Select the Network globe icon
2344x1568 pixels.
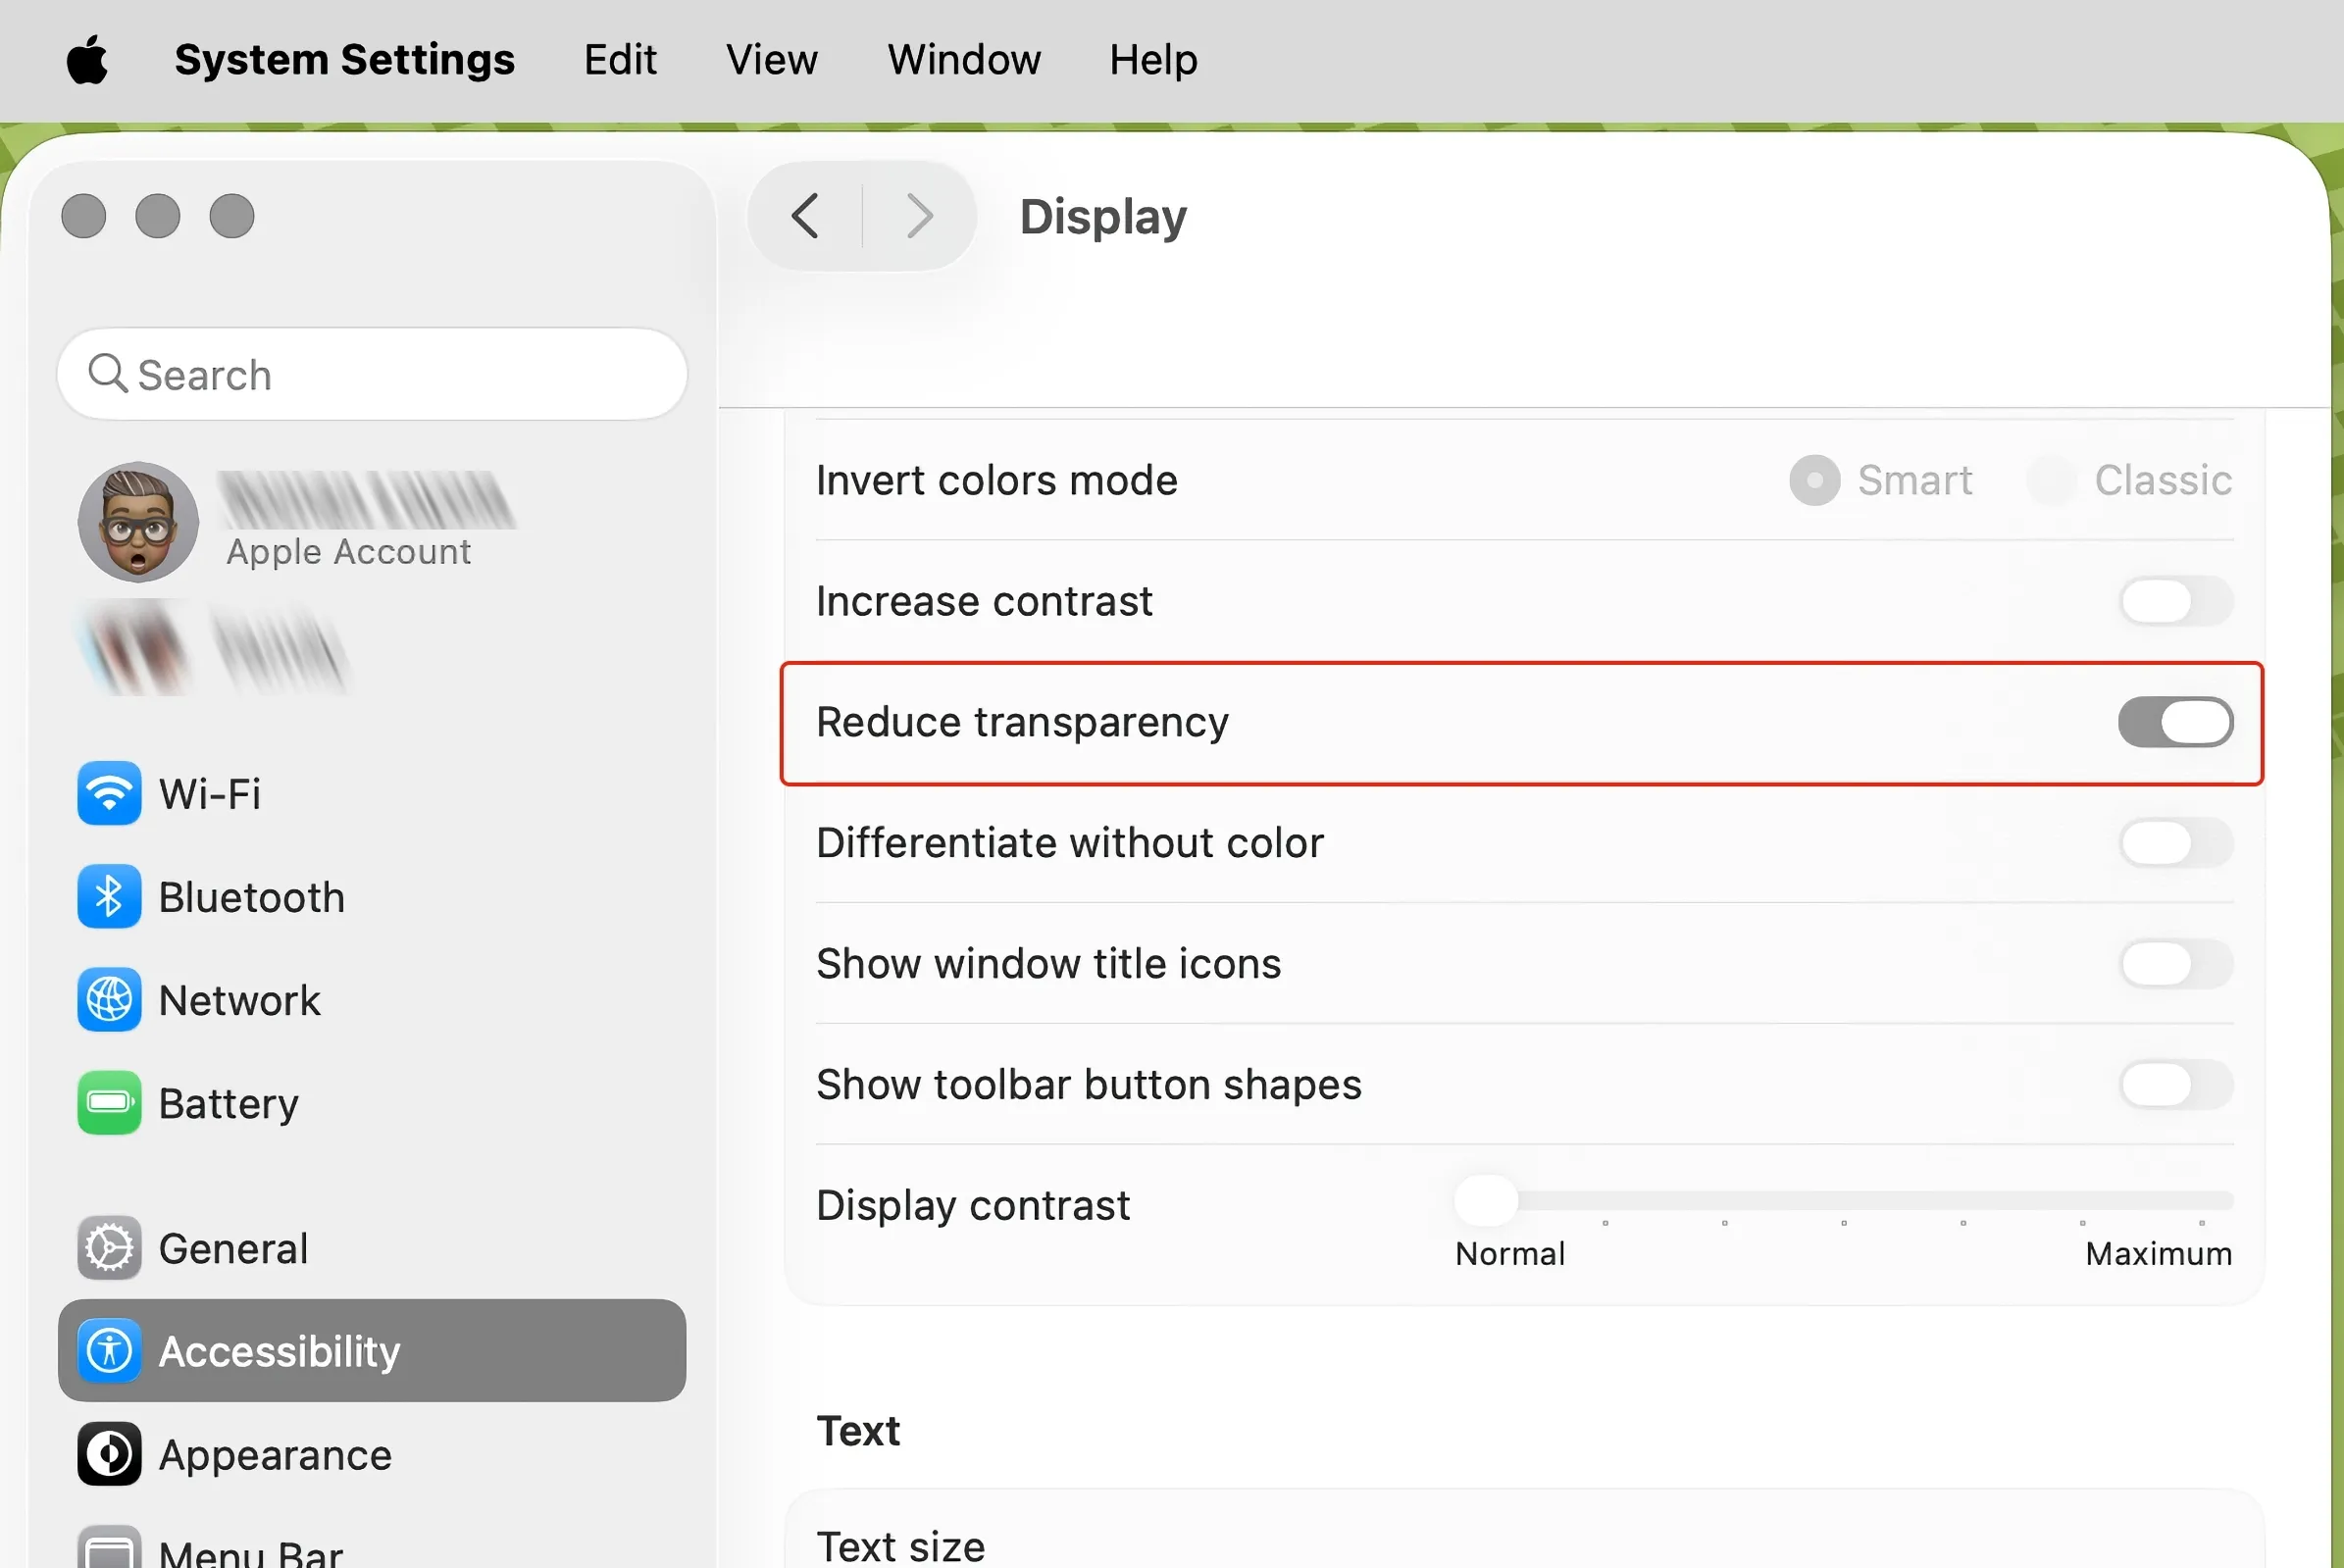pyautogui.click(x=109, y=1000)
